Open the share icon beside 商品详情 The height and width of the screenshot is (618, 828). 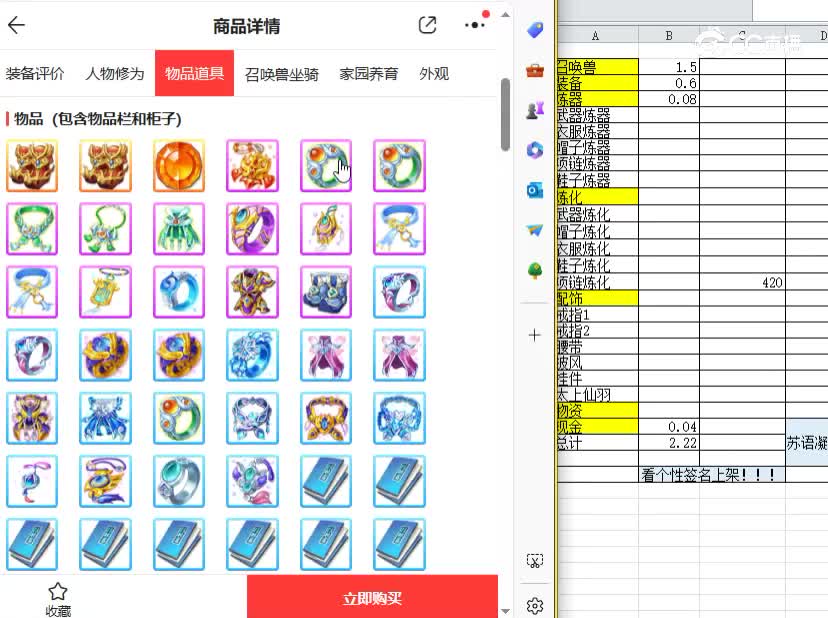(x=427, y=25)
